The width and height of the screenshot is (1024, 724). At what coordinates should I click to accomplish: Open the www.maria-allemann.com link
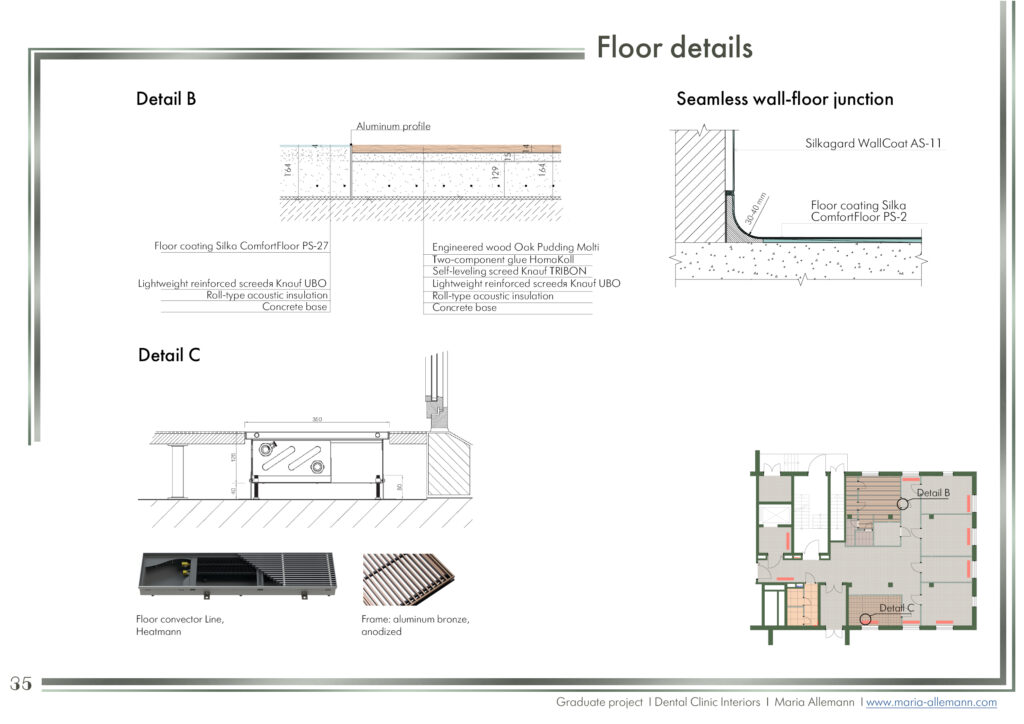(931, 702)
